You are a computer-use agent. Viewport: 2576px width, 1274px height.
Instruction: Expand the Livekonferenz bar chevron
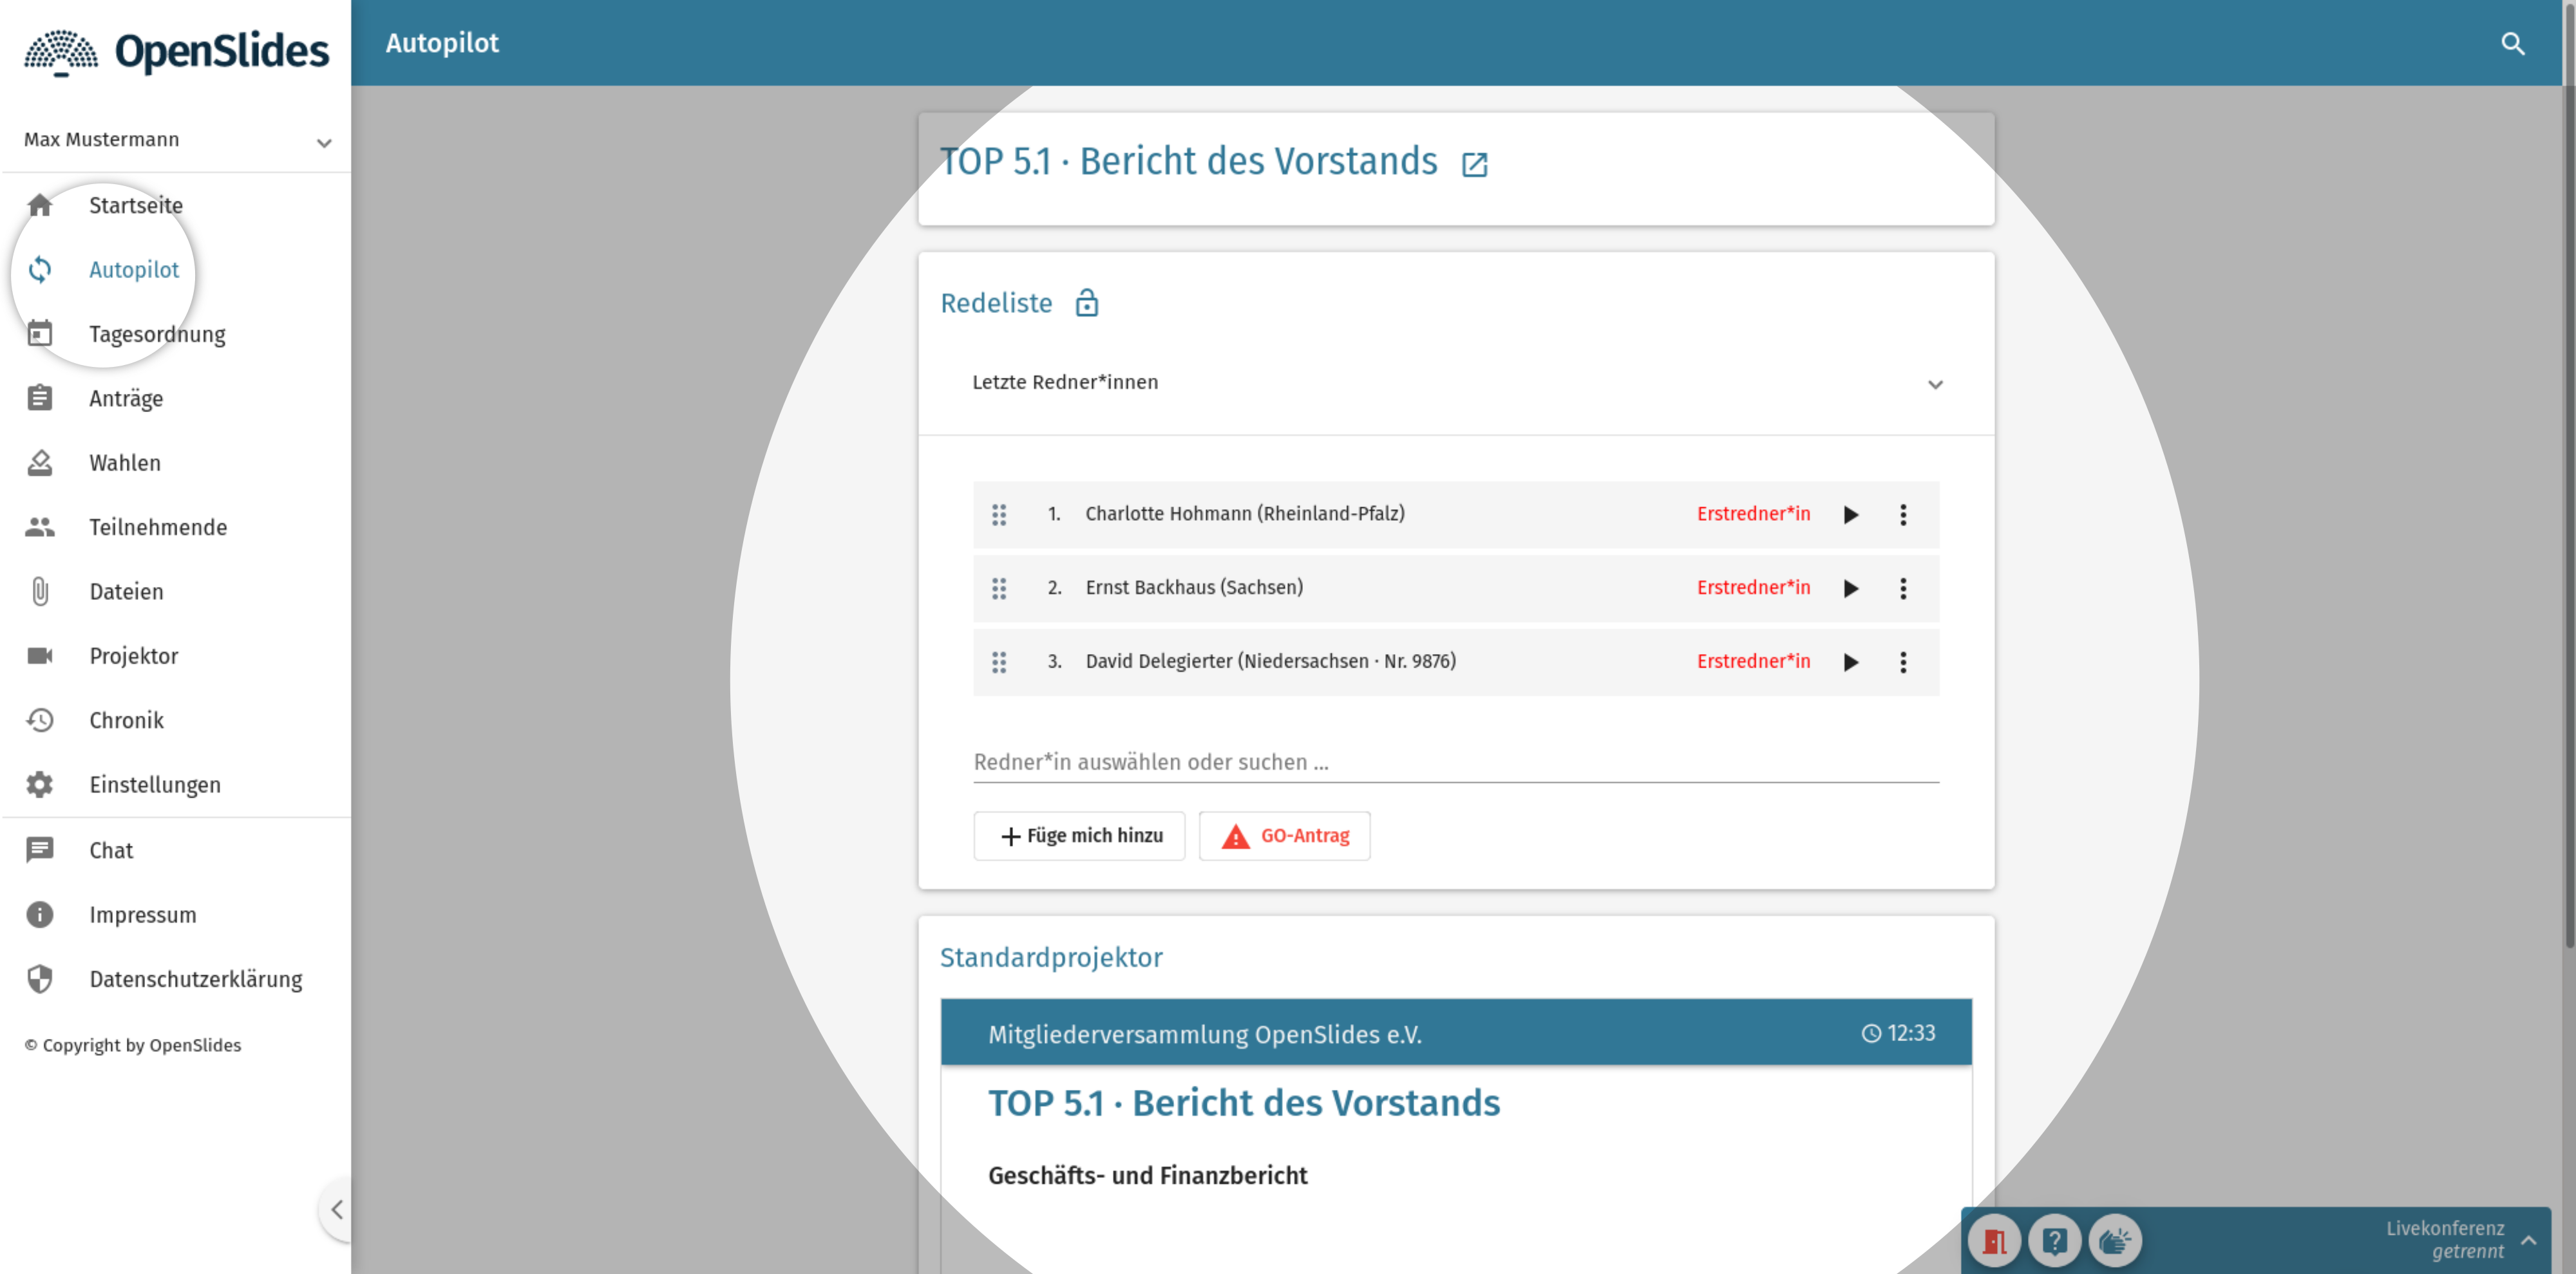[2529, 1241]
